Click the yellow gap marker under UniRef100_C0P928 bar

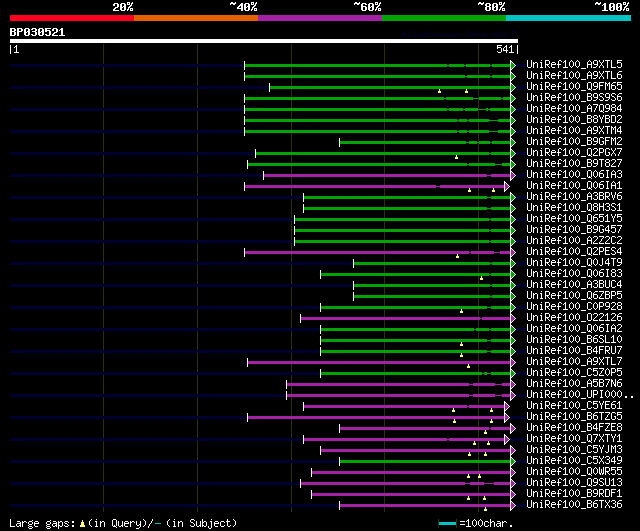point(462,311)
